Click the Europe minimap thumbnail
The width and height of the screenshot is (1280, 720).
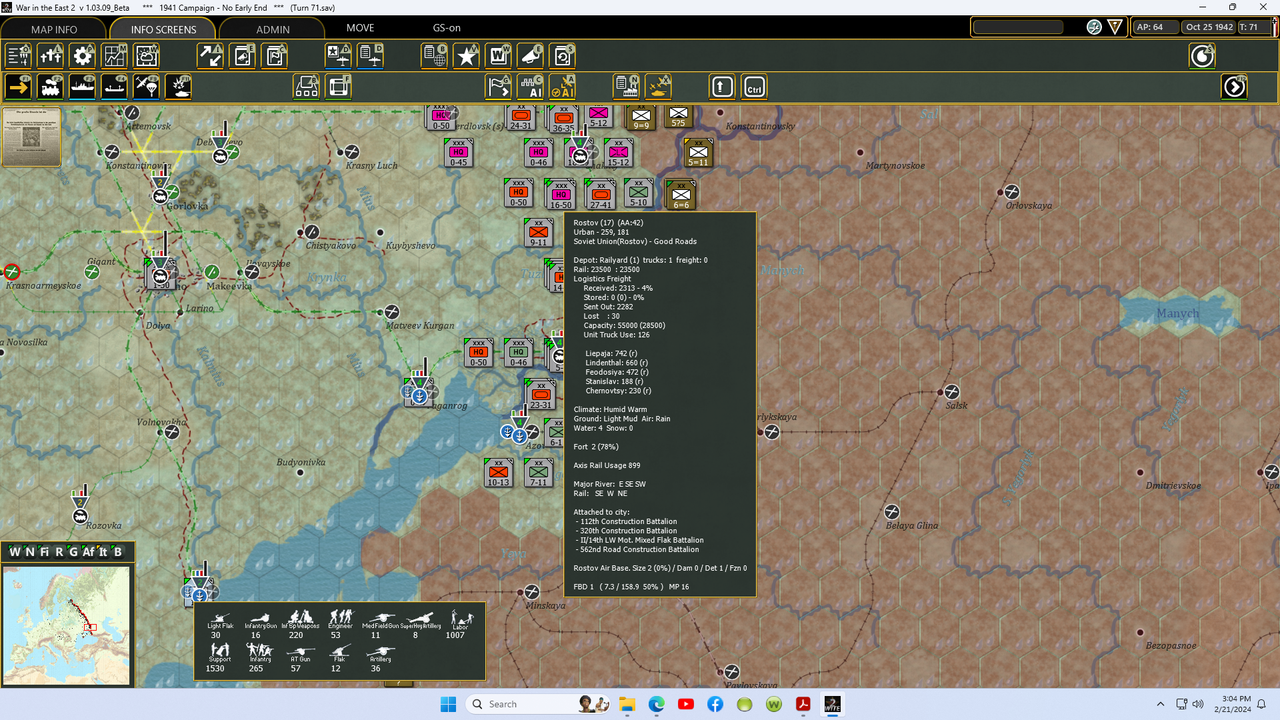point(66,626)
